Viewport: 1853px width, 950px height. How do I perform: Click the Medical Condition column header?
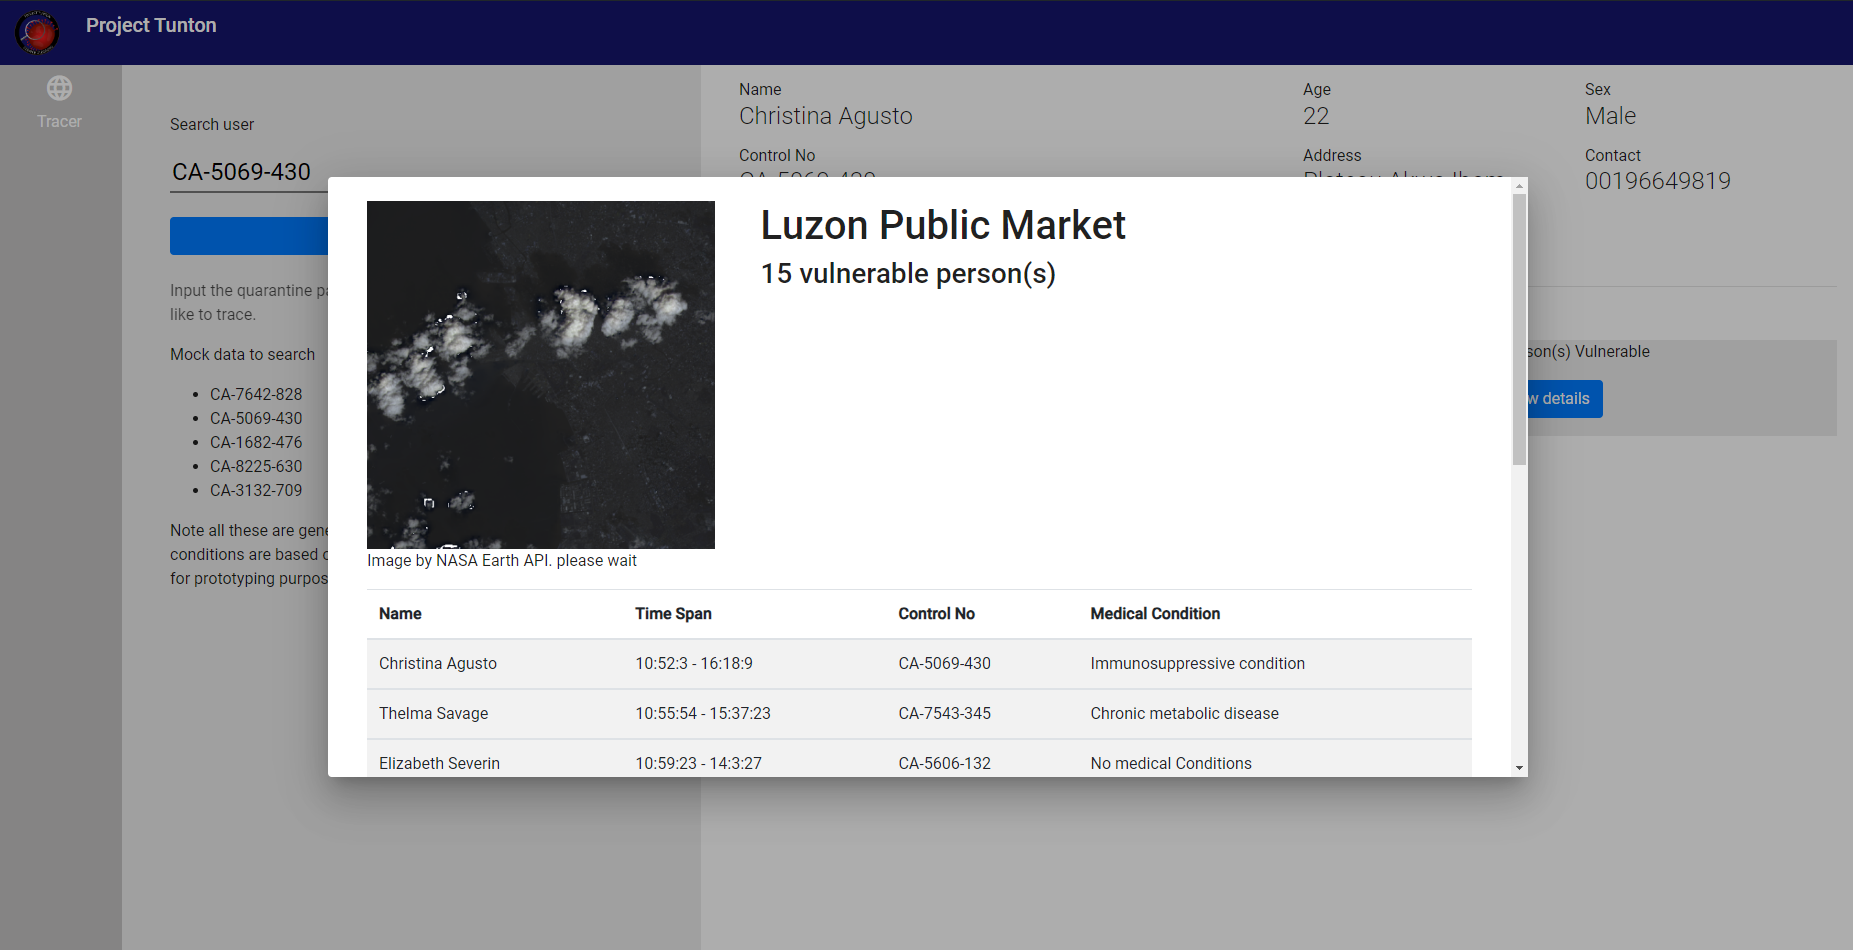coord(1155,614)
